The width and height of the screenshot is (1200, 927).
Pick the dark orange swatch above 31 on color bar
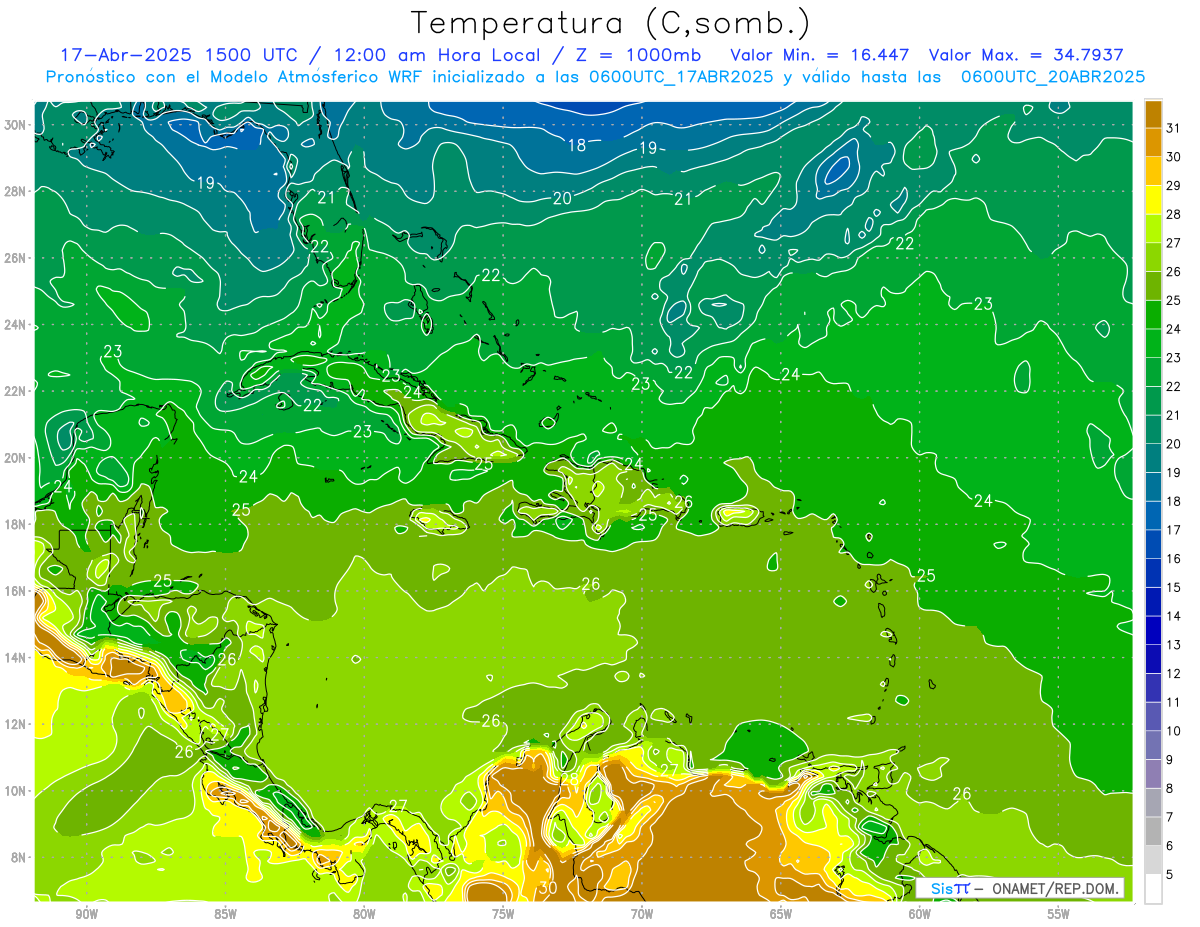1153,114
